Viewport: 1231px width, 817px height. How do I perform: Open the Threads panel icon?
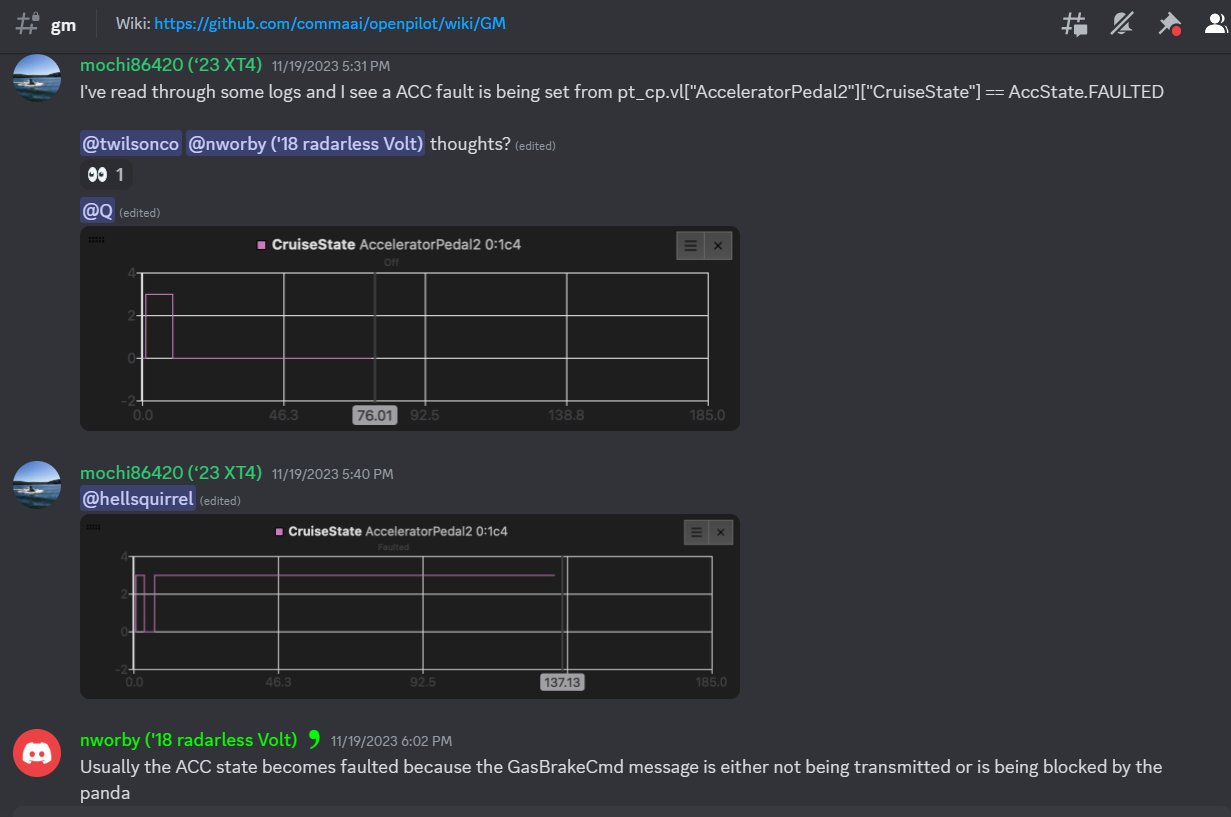1074,24
